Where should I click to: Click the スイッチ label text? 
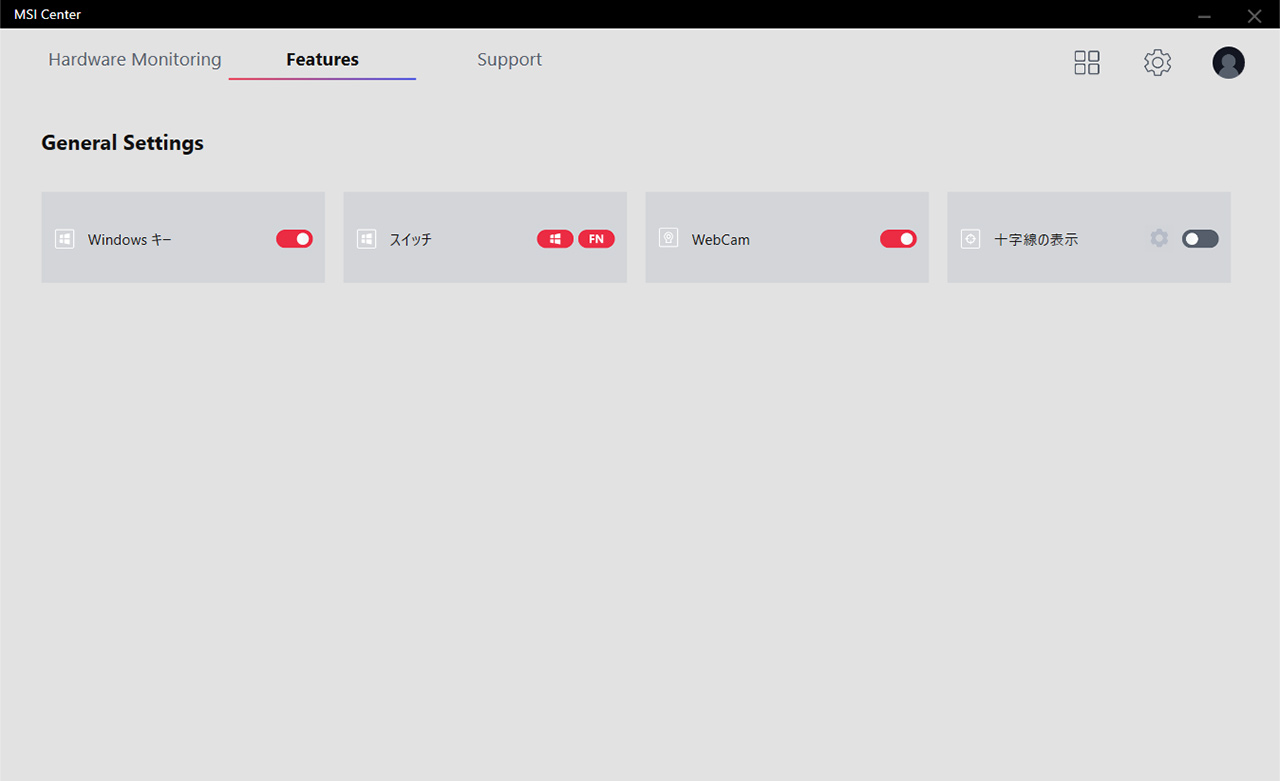point(411,240)
